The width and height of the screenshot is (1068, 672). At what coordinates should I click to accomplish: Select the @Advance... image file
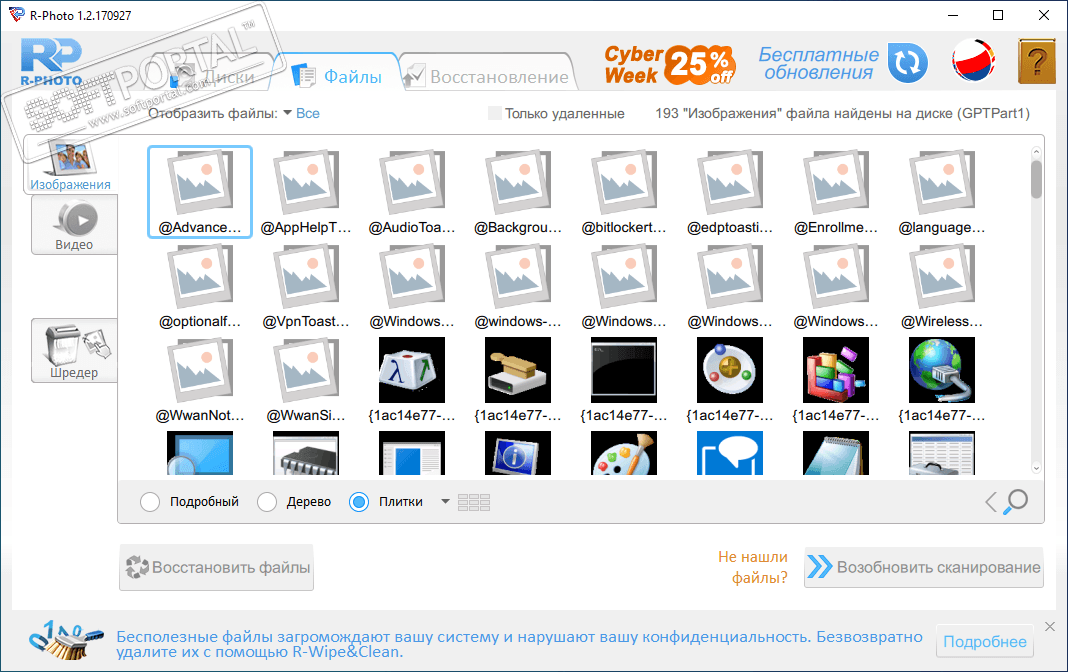200,192
